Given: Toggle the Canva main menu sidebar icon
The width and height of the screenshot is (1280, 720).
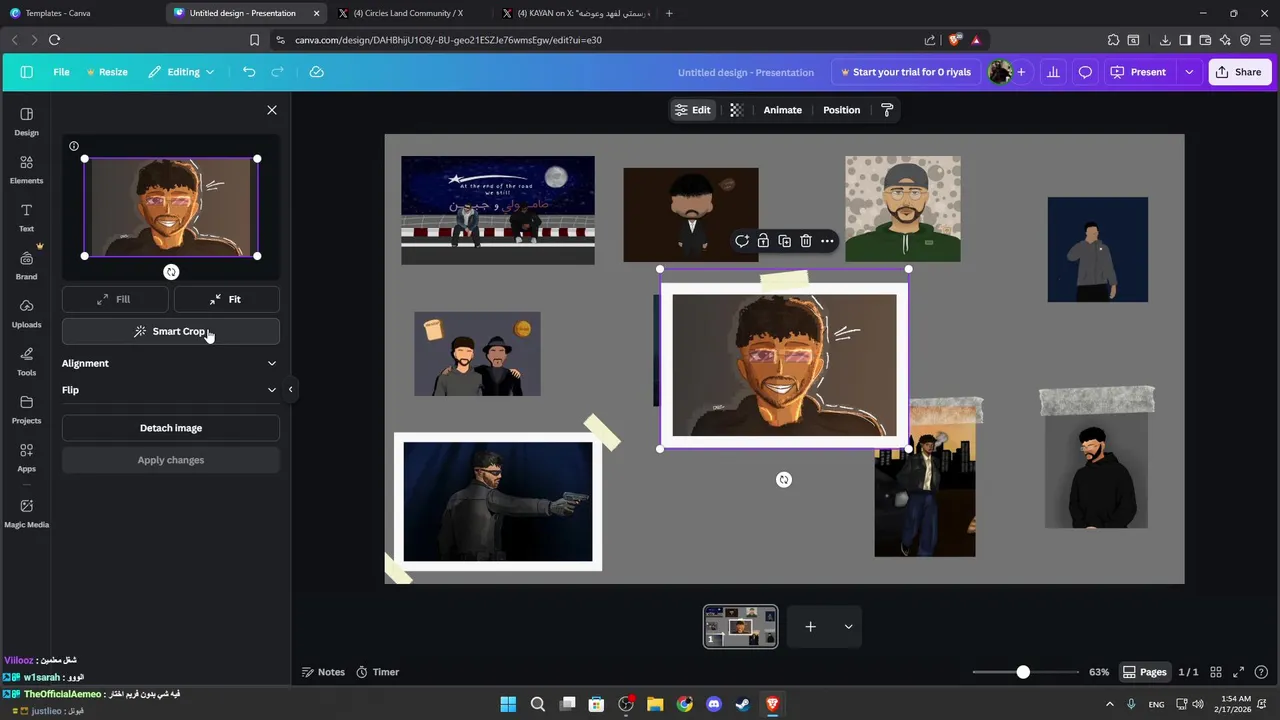Looking at the screenshot, I should click(26, 72).
